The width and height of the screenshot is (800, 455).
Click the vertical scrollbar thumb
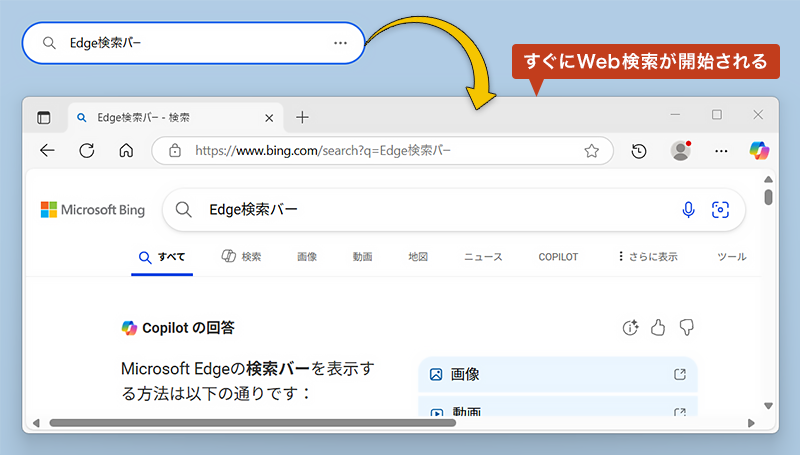tap(768, 197)
